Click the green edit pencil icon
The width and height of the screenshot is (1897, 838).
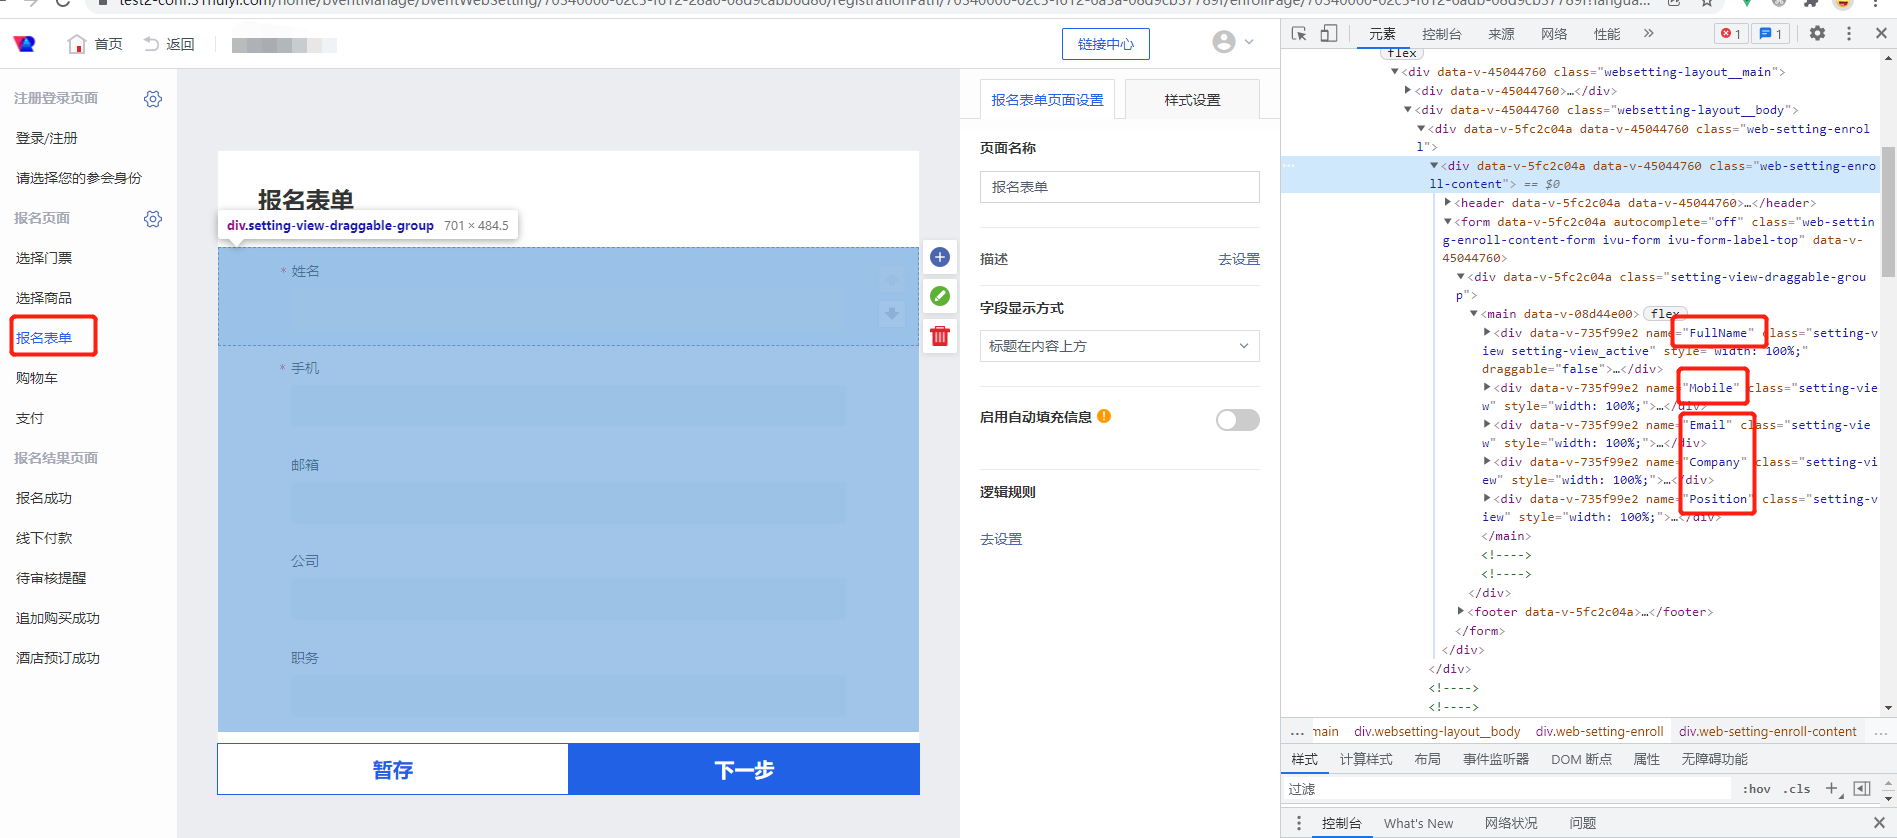(940, 296)
